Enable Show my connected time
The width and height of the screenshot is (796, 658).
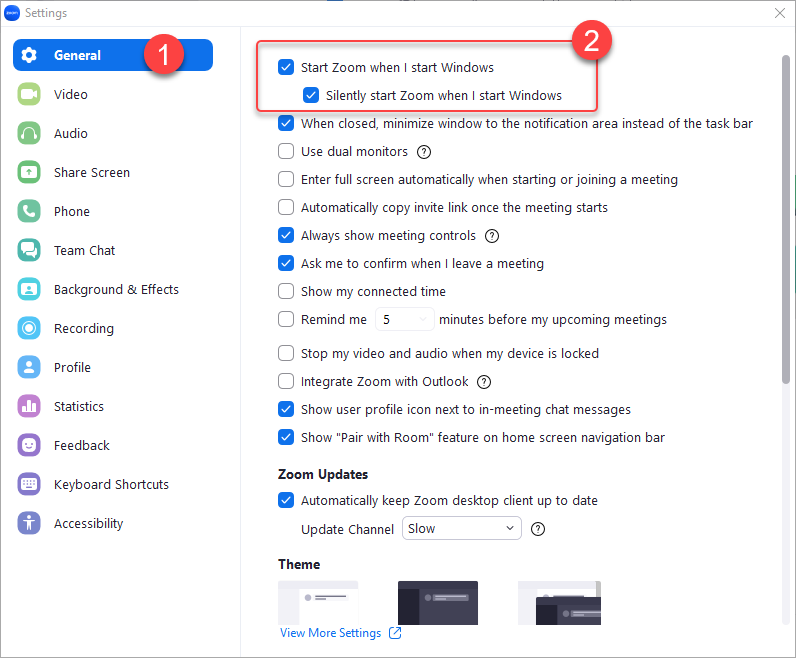(286, 292)
